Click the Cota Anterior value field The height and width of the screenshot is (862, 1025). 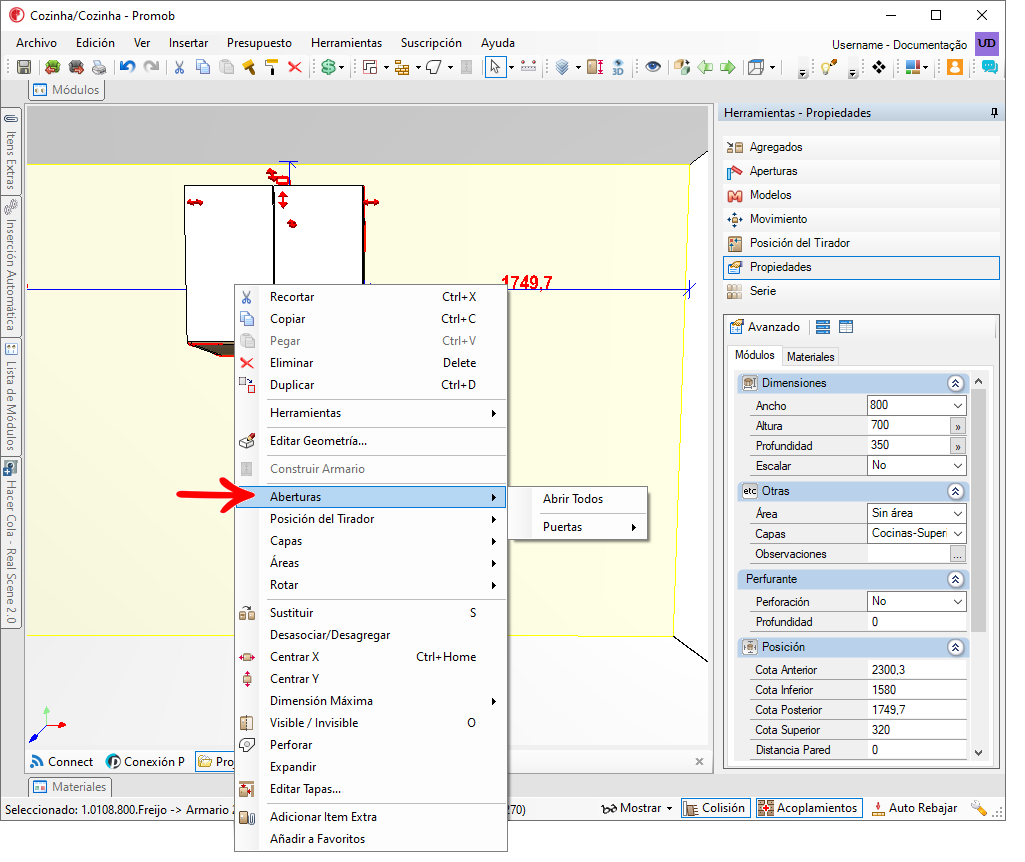click(916, 671)
